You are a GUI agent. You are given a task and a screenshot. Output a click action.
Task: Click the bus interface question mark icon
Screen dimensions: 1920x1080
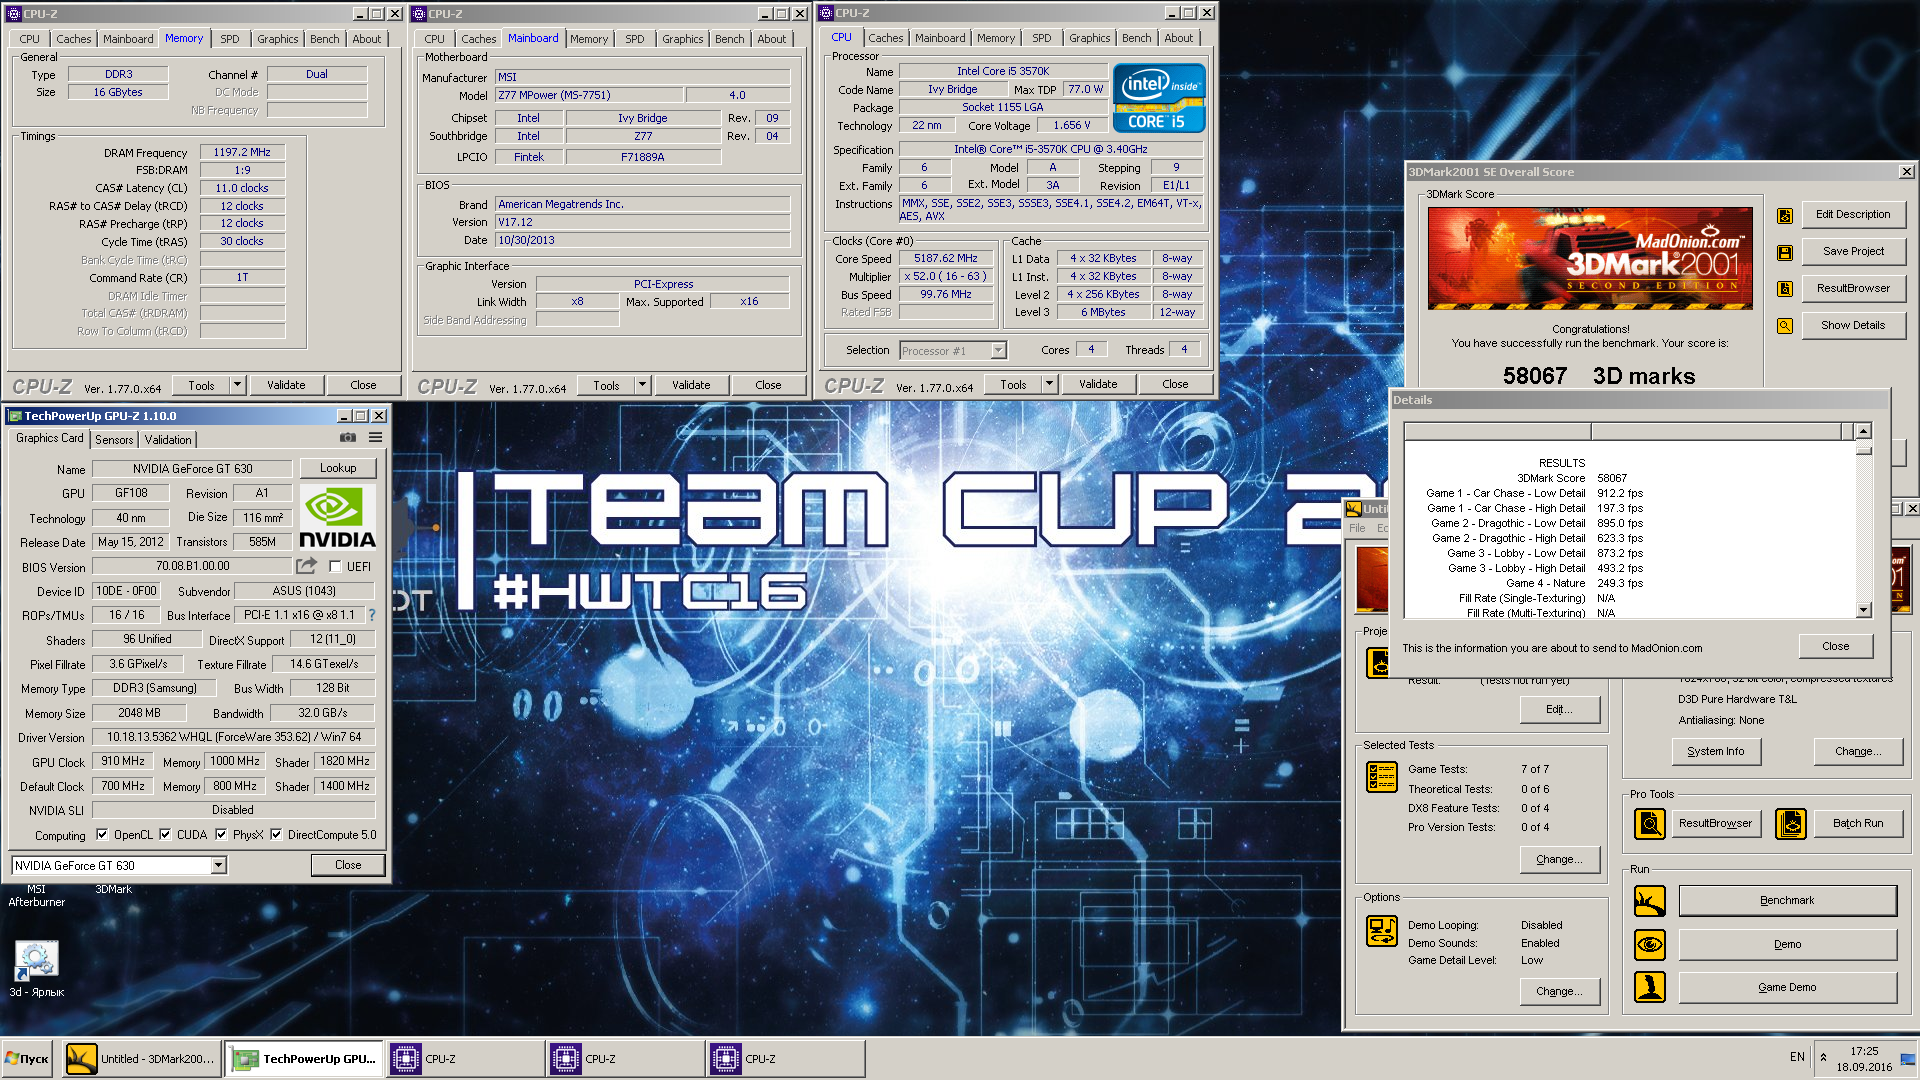pyautogui.click(x=372, y=615)
